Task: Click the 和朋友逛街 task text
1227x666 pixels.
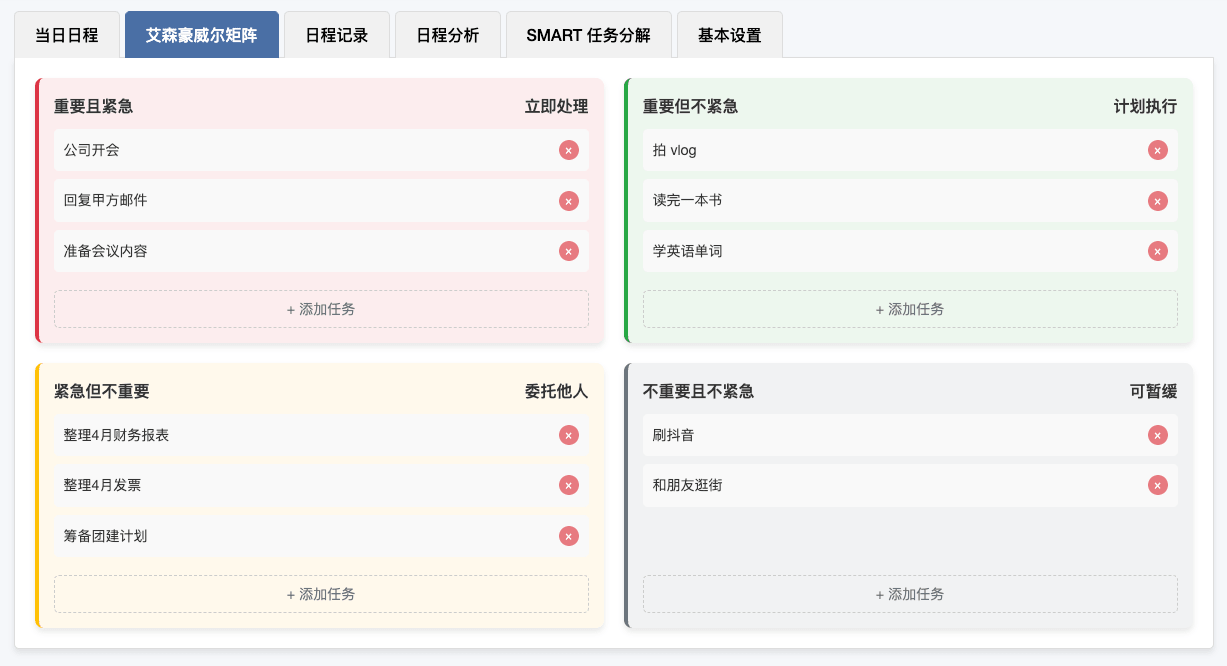Action: pos(688,485)
